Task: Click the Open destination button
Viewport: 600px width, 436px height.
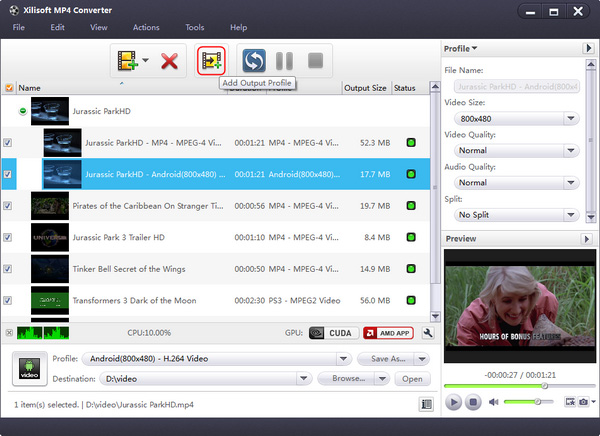Action: pyautogui.click(x=412, y=379)
